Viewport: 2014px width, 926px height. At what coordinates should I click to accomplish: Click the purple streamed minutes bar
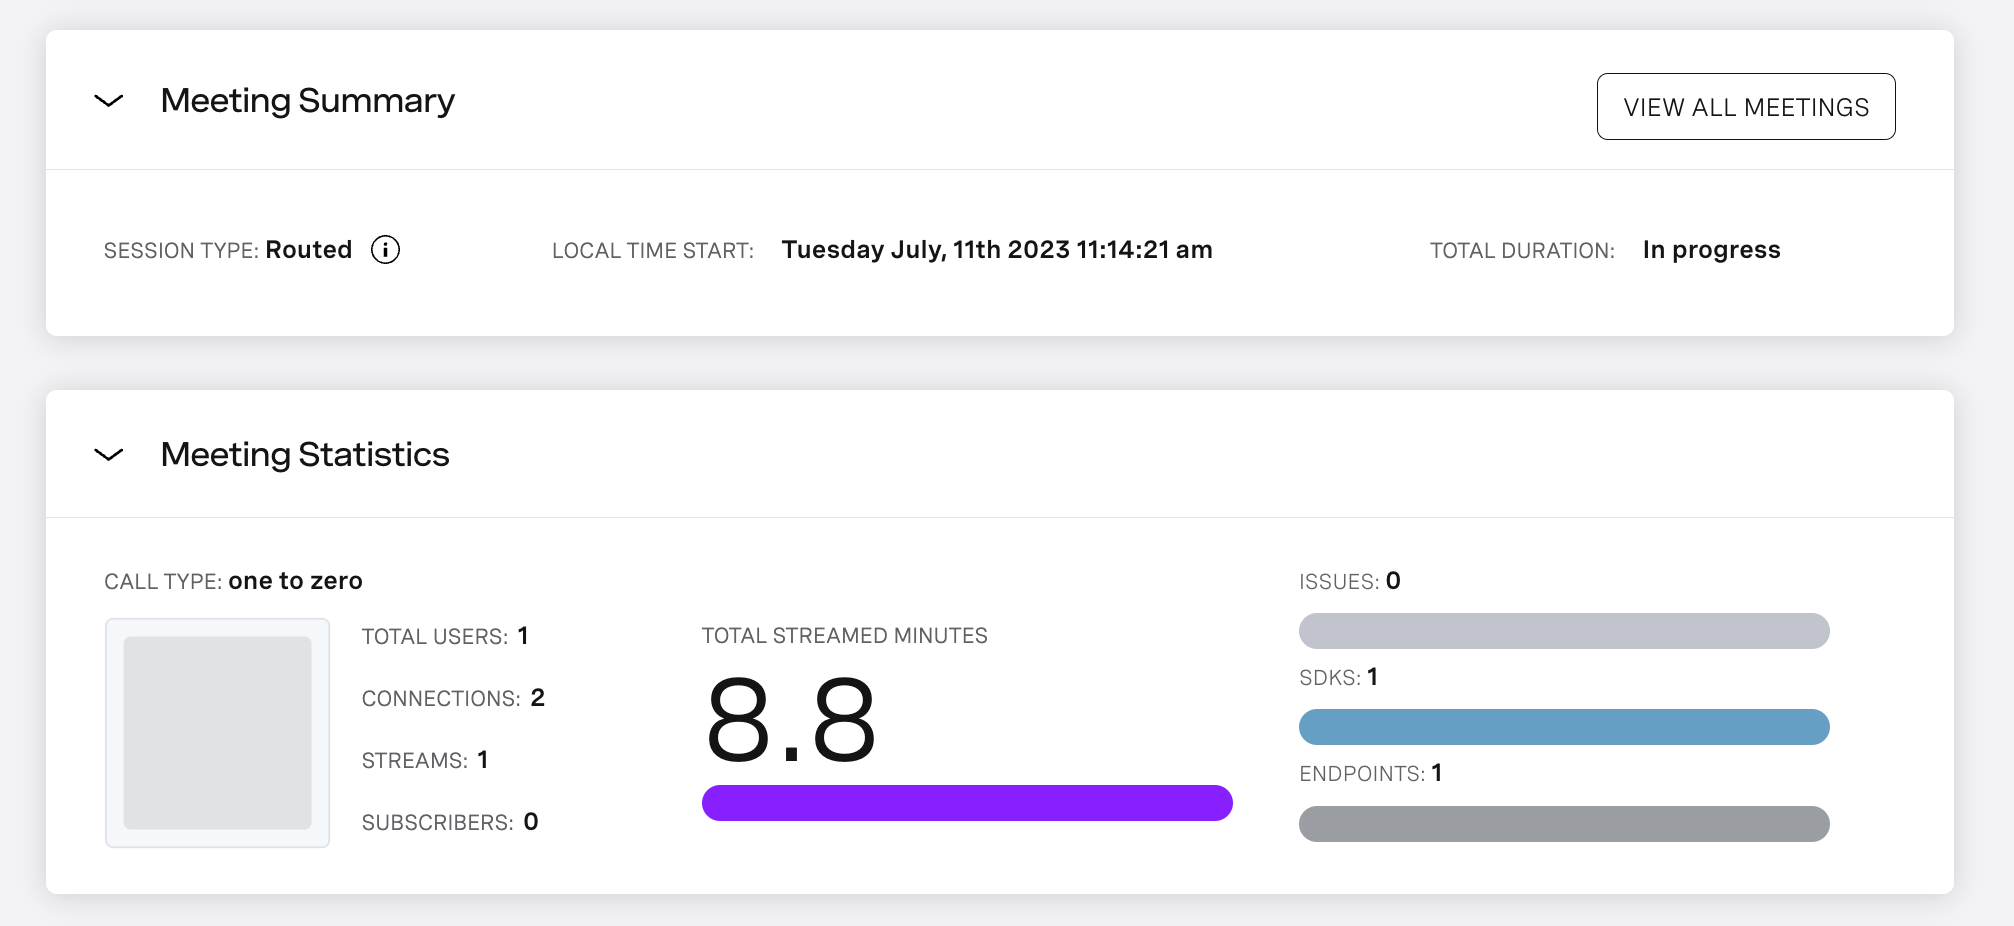[966, 803]
